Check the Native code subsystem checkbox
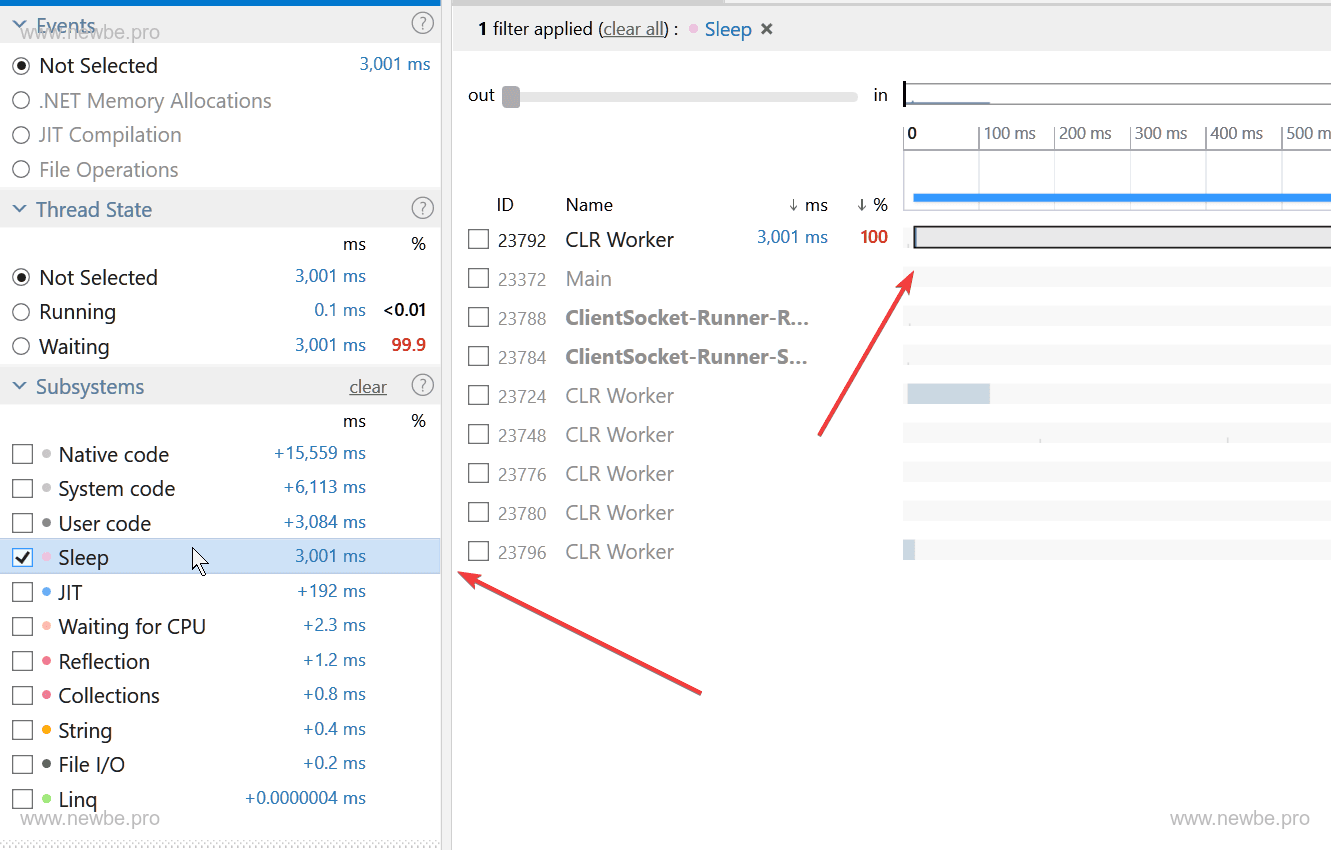This screenshot has height=850, width=1331. pos(22,455)
